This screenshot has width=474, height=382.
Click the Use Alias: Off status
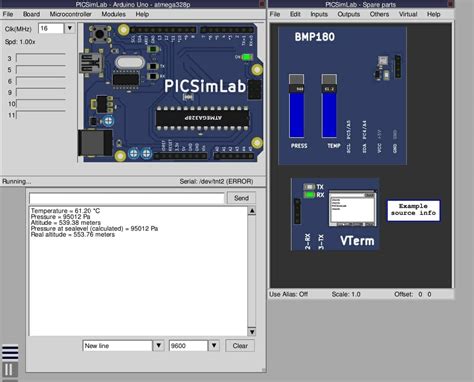point(288,294)
